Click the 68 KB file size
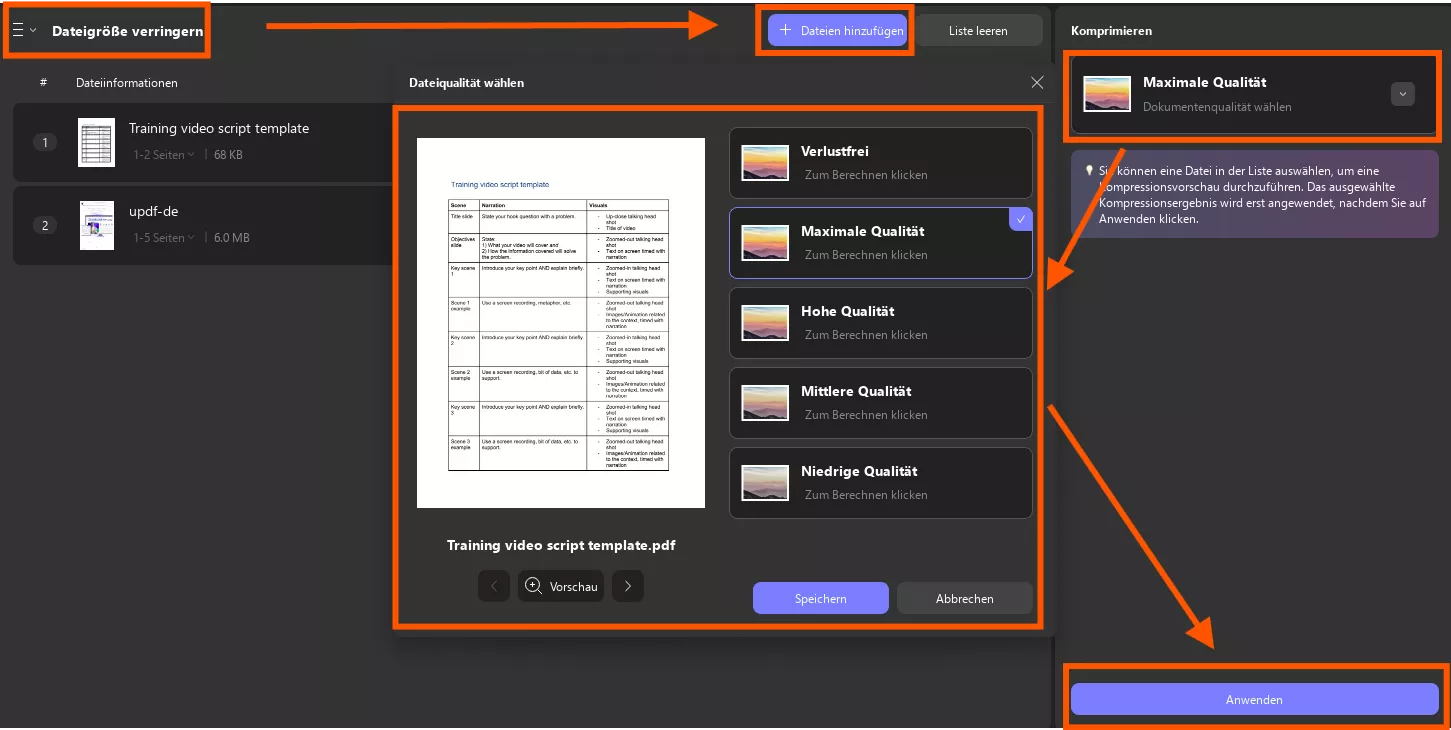 [x=229, y=155]
